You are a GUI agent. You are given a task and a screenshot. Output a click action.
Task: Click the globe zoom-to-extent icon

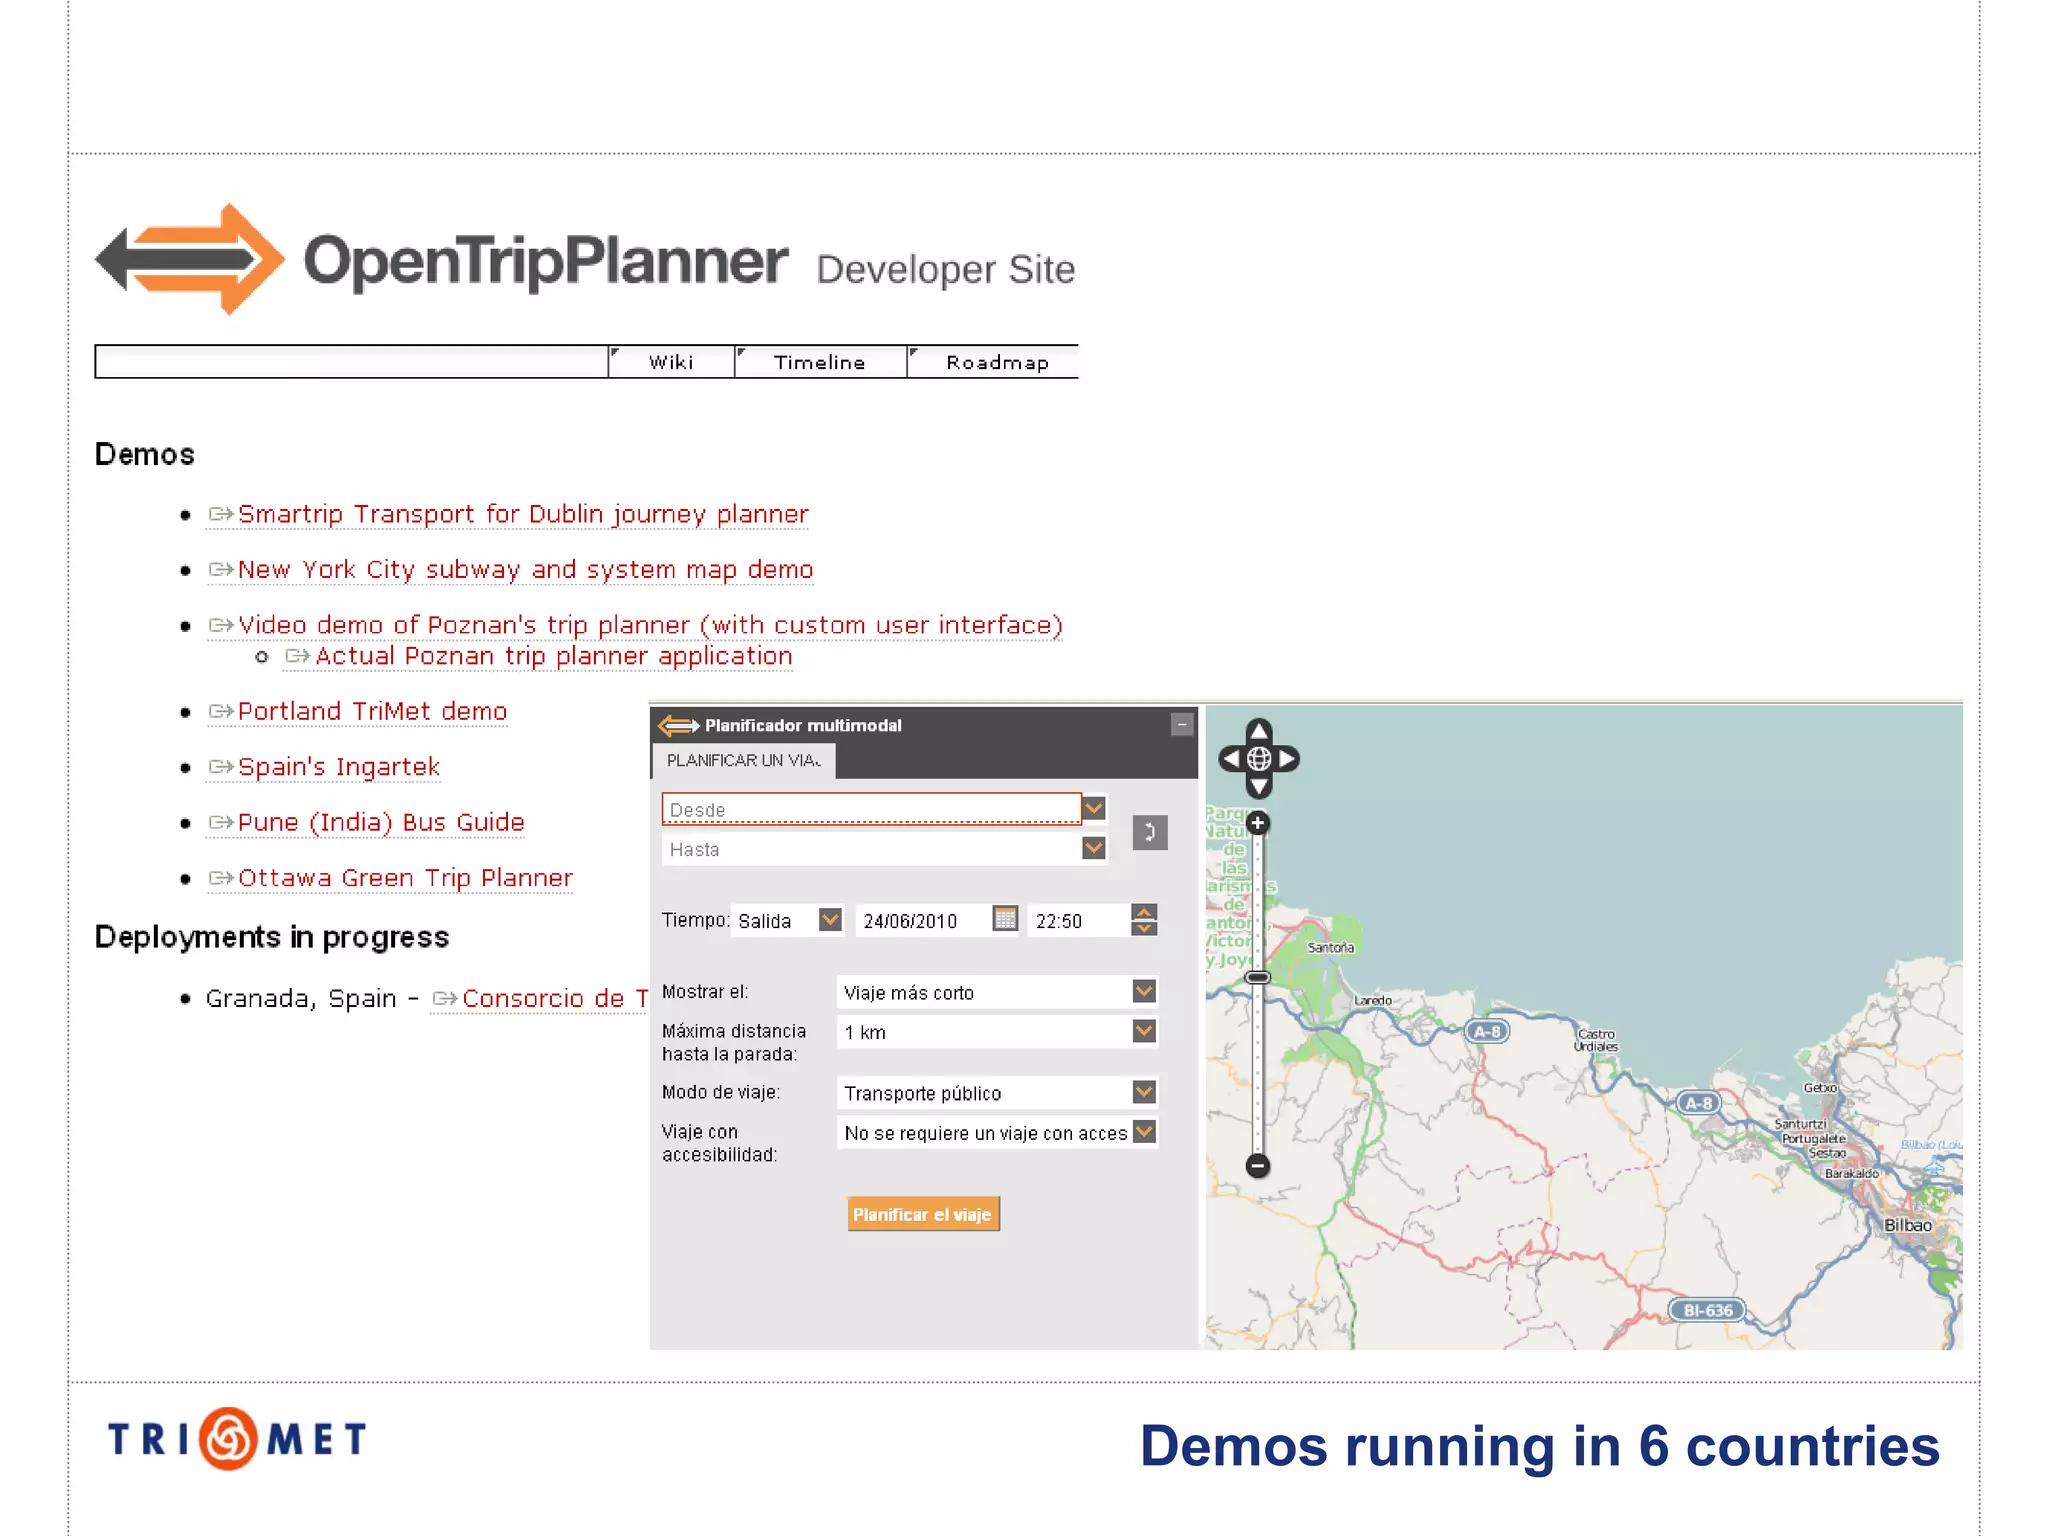pos(1259,759)
